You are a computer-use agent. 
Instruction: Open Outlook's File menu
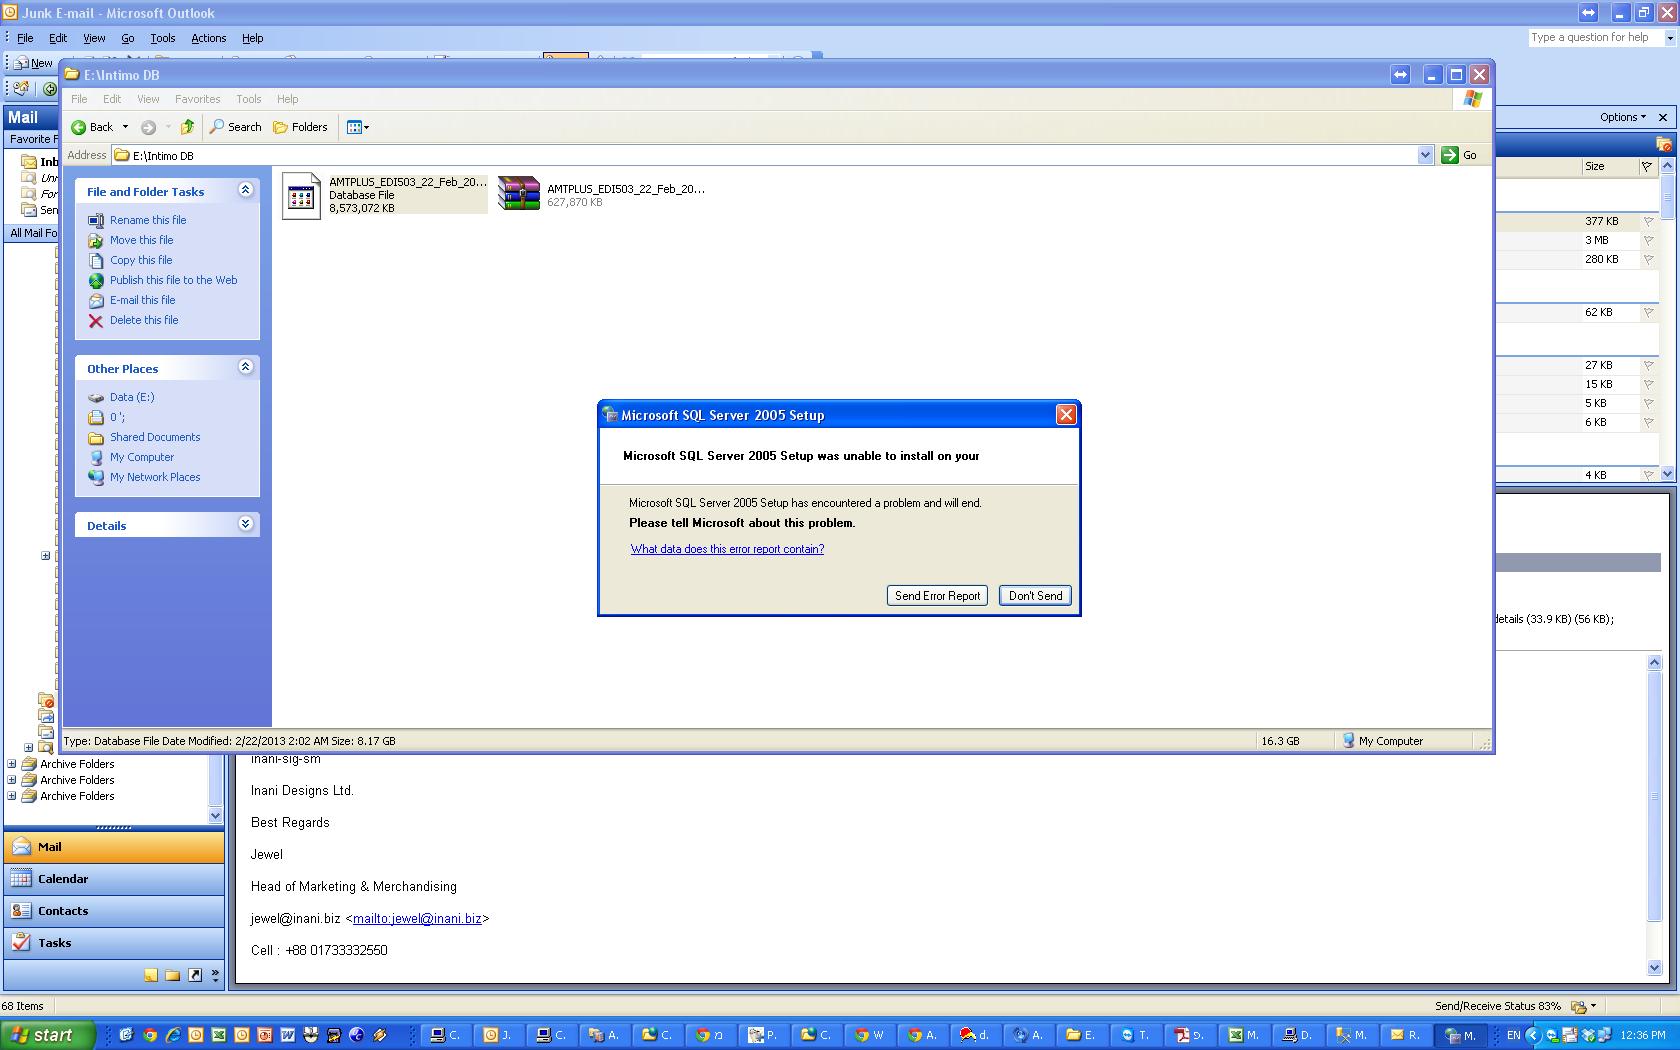(x=25, y=38)
